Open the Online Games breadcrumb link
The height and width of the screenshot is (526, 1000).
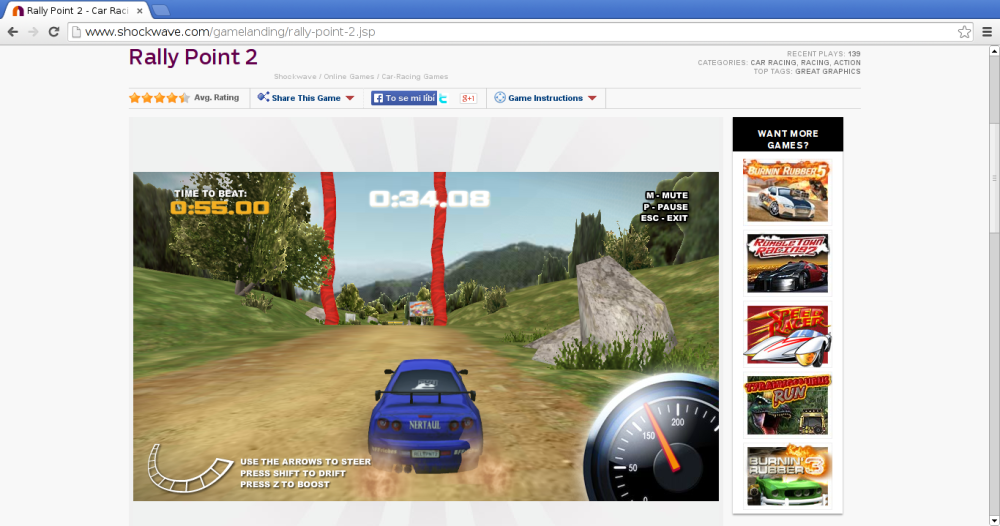(349, 77)
